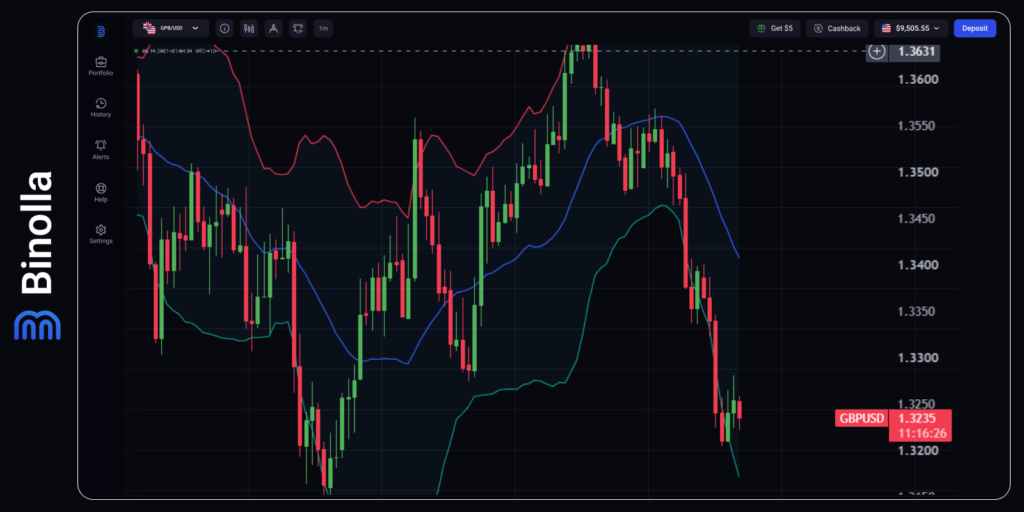The height and width of the screenshot is (512, 1024).
Task: Open the indicators icon next to 1m
Action: [298, 28]
